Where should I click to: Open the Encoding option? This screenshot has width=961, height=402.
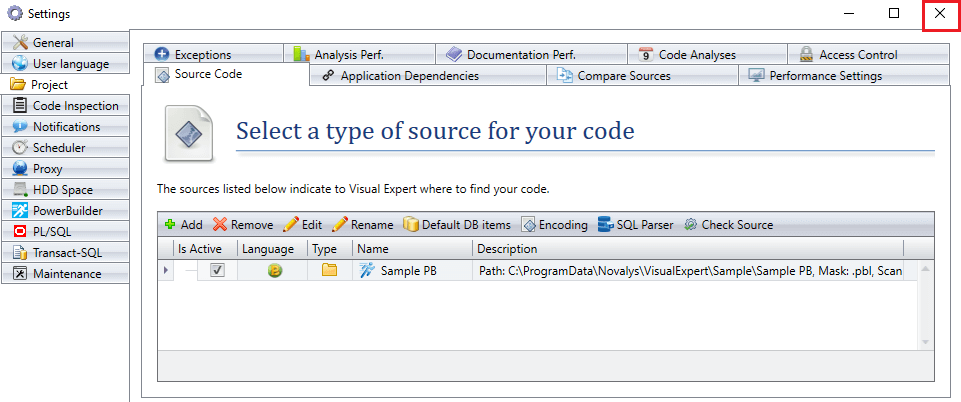pos(554,225)
